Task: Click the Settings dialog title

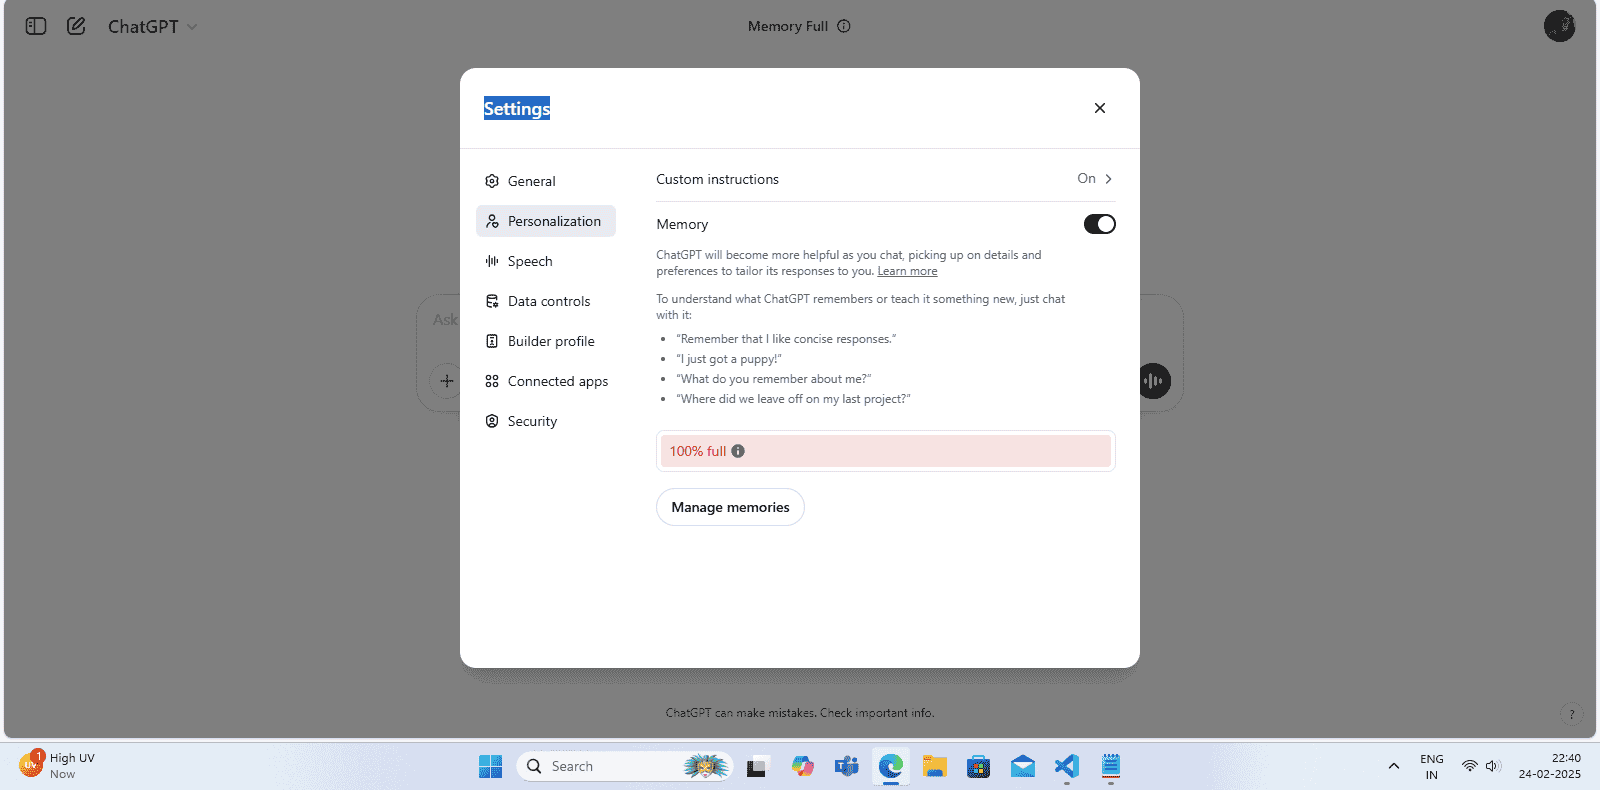Action: (x=517, y=108)
